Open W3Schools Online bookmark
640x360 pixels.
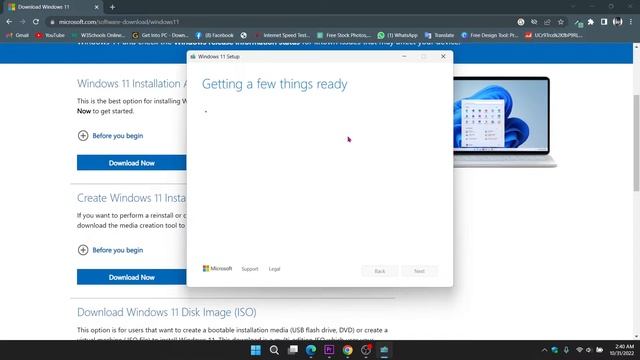[98, 36]
